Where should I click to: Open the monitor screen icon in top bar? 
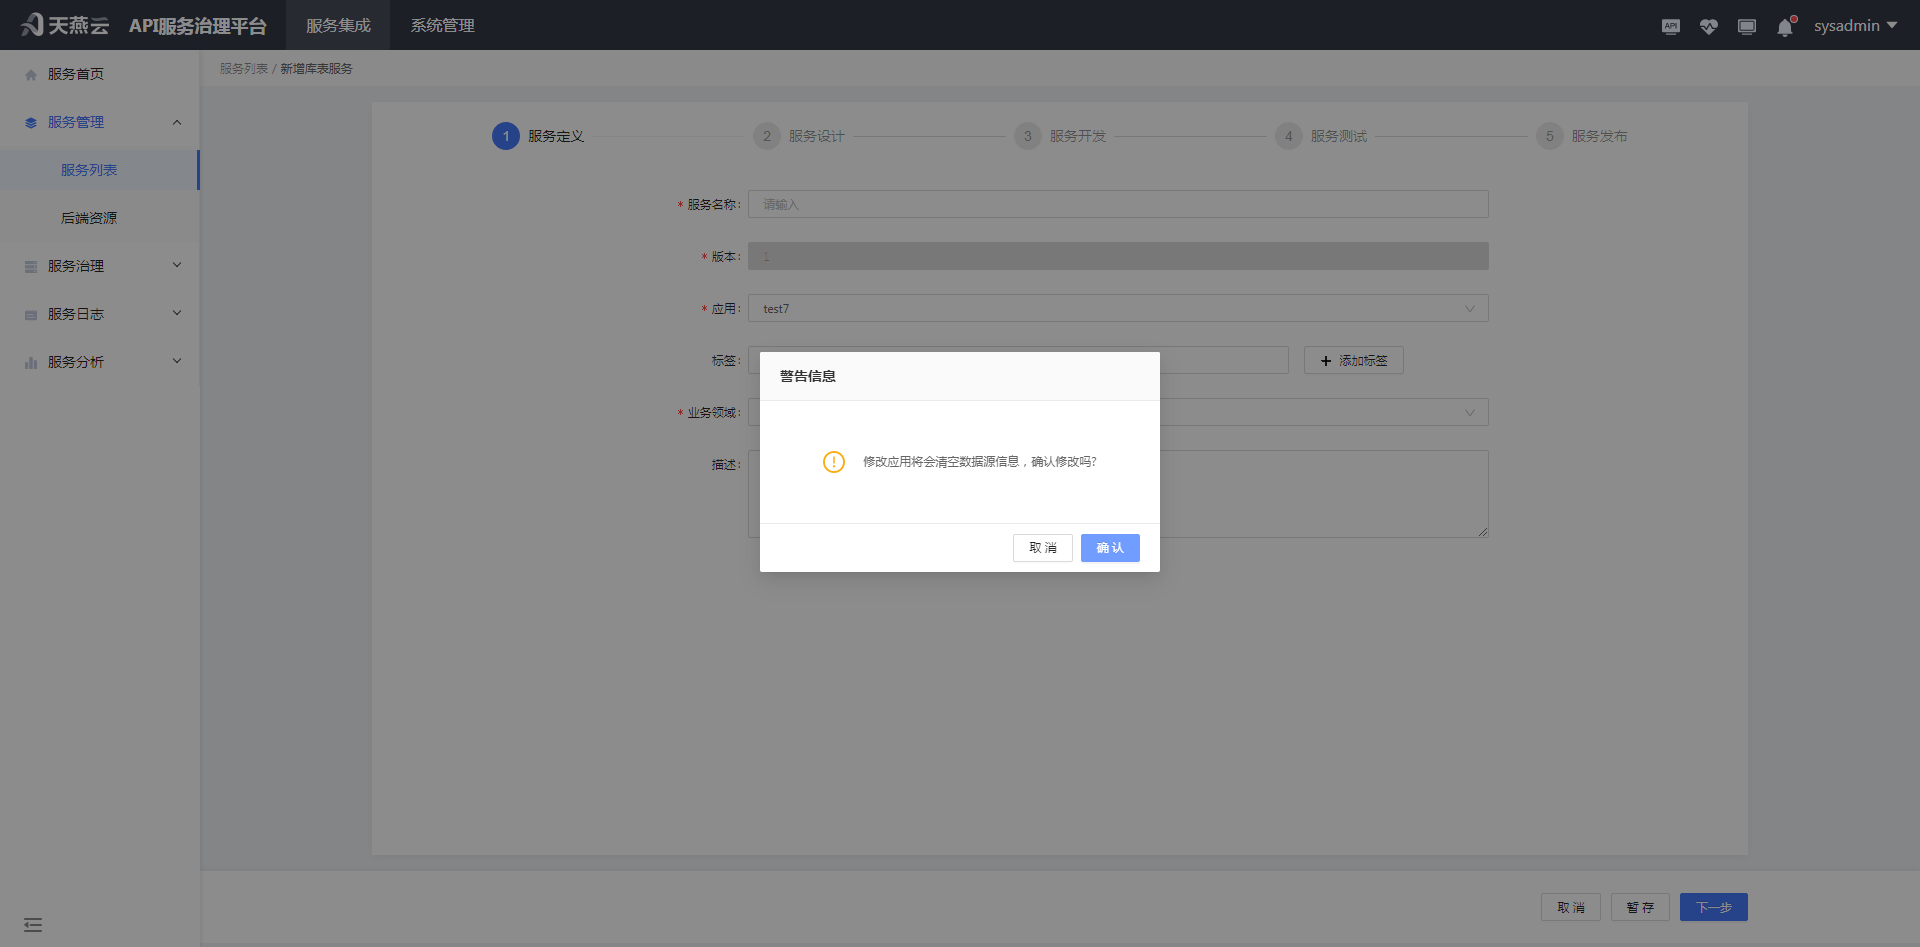point(1746,25)
